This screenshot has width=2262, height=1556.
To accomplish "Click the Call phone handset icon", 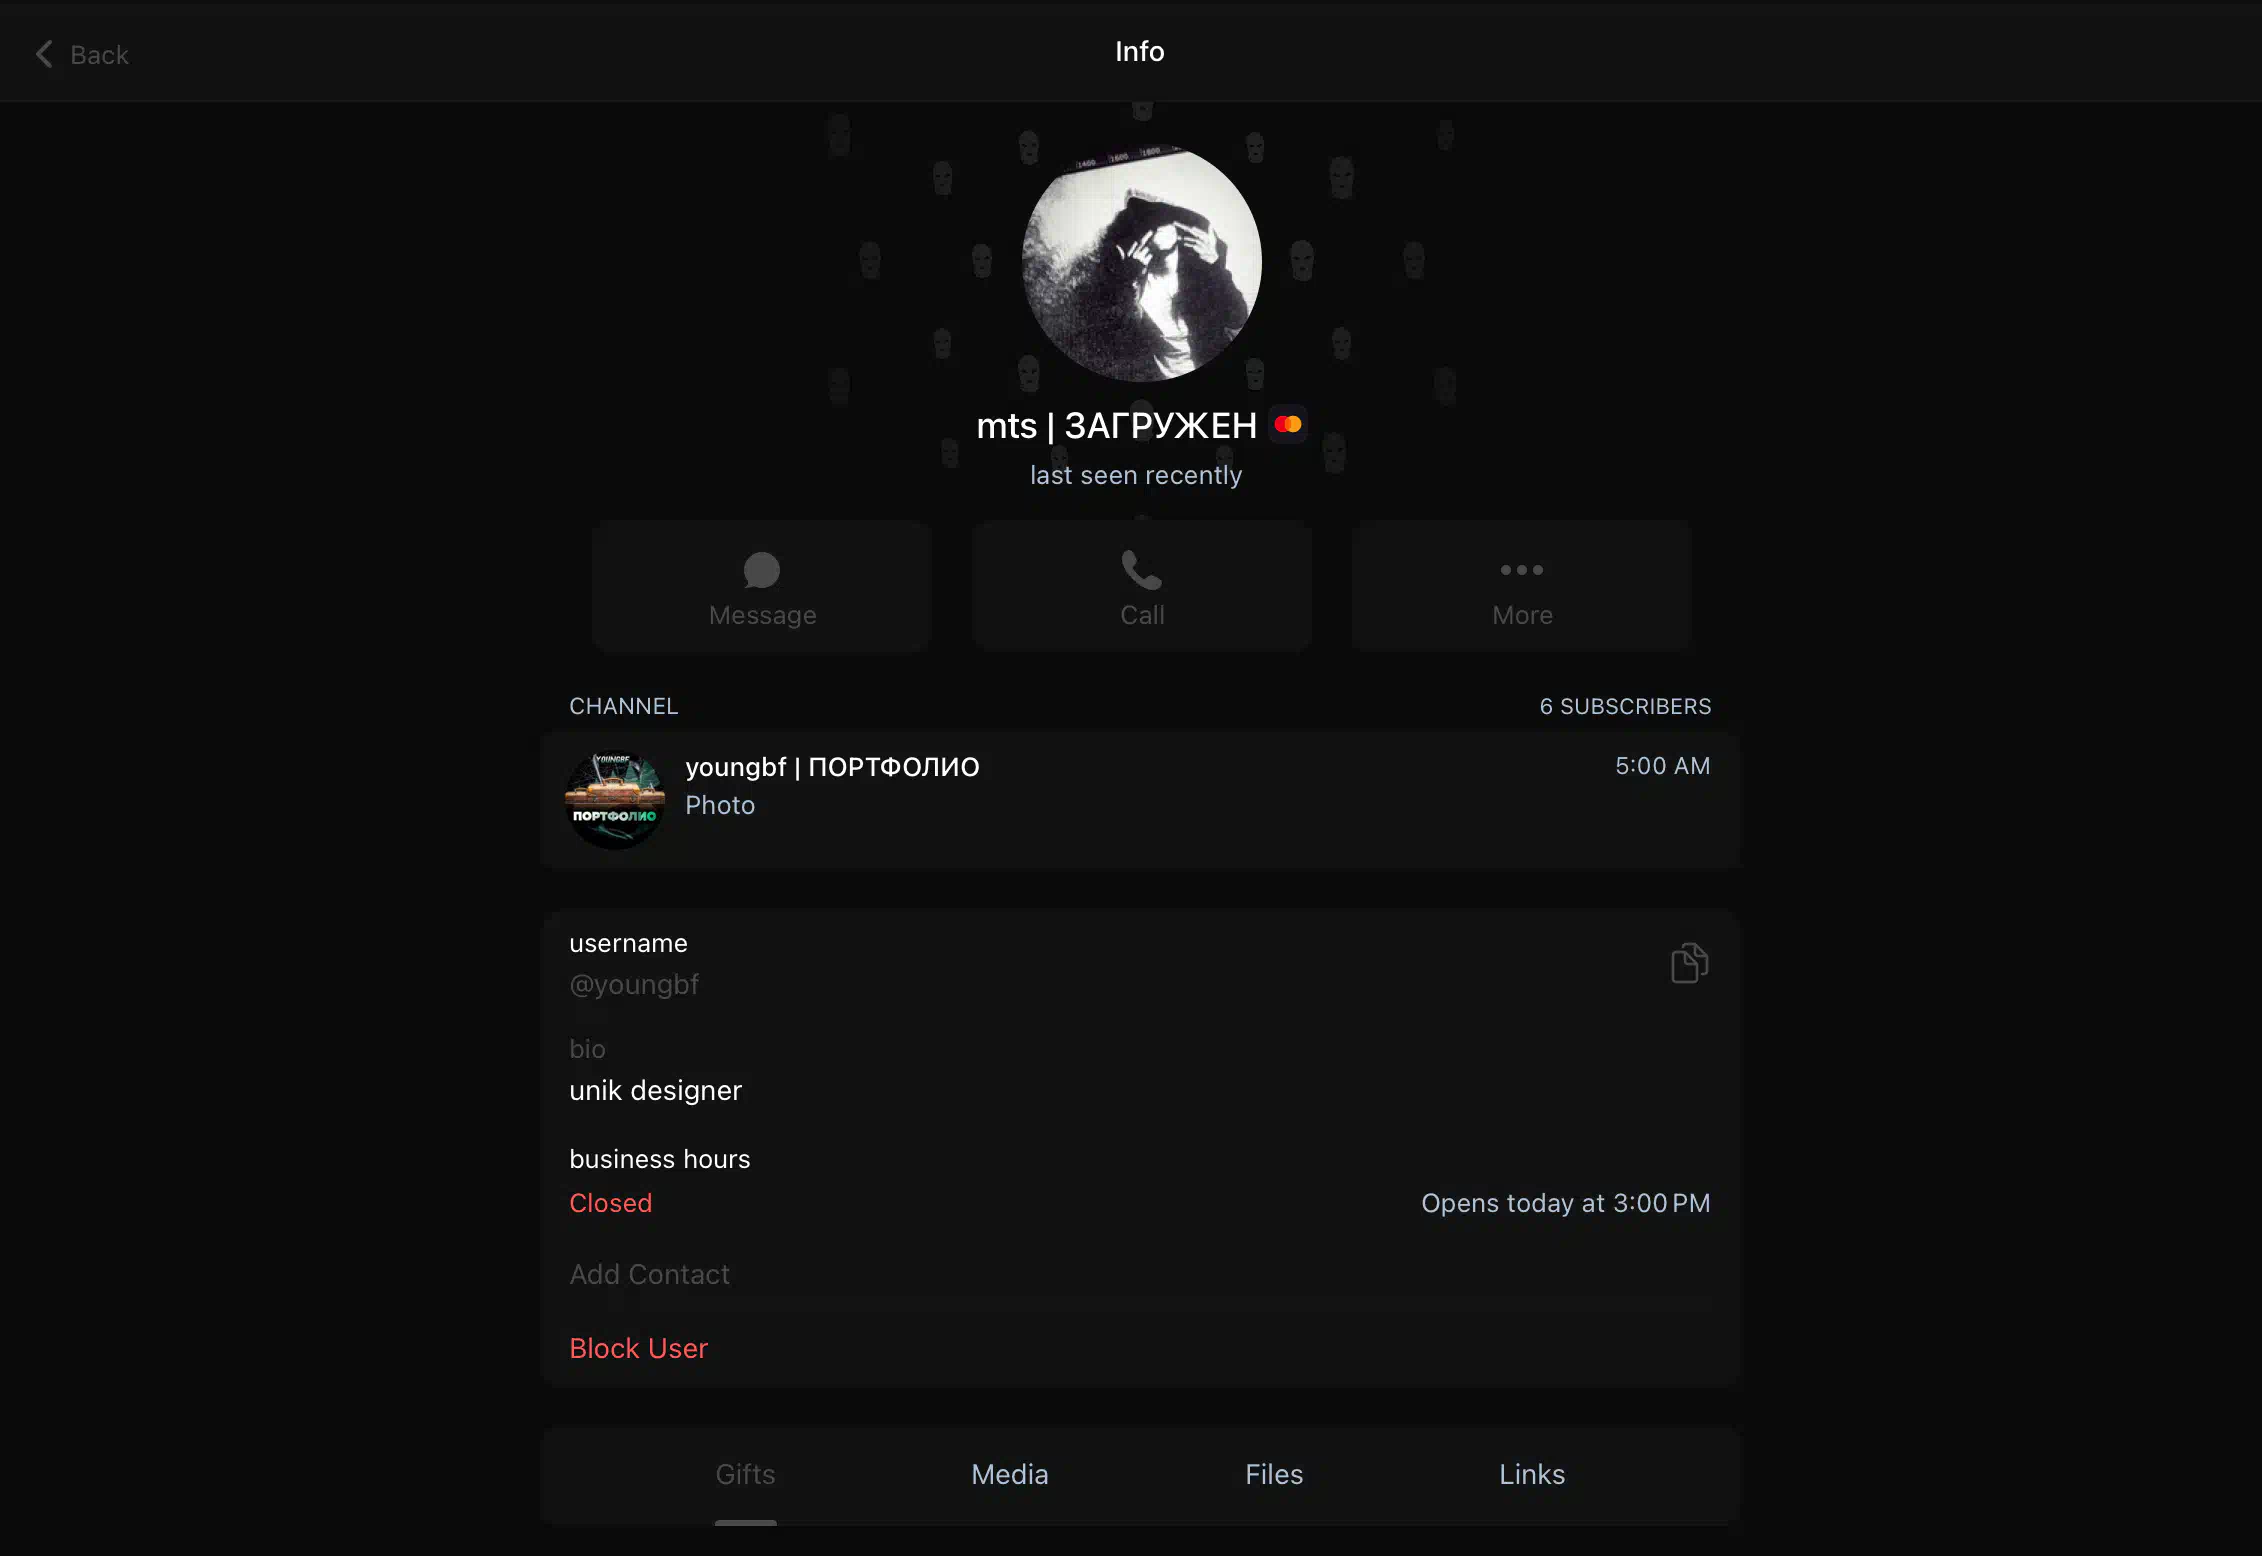I will 1141,570.
